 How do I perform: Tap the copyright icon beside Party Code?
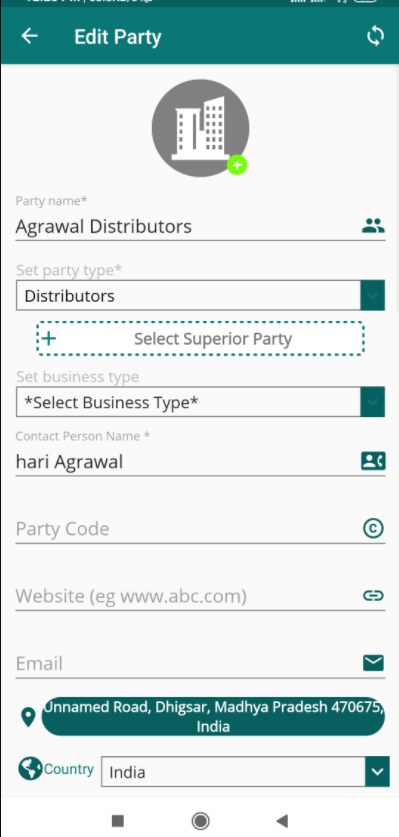coord(373,528)
